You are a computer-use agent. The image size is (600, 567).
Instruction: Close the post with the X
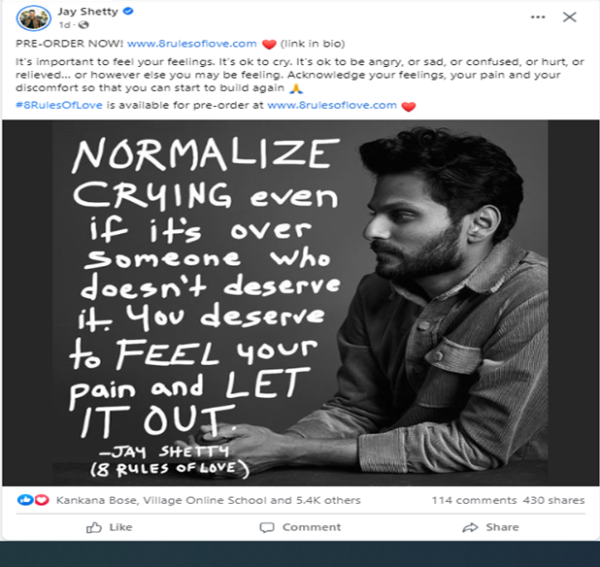click(569, 17)
